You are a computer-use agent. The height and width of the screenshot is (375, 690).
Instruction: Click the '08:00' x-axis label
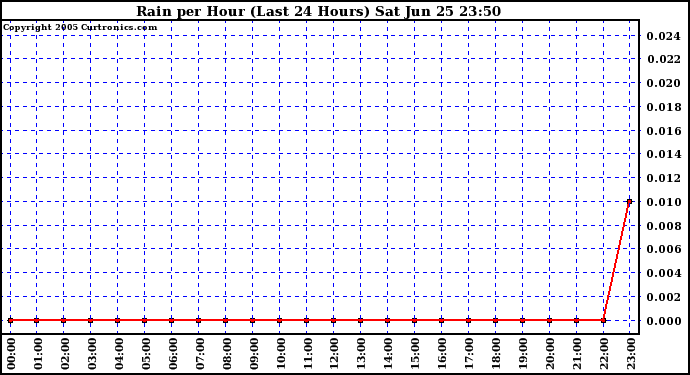point(227,353)
